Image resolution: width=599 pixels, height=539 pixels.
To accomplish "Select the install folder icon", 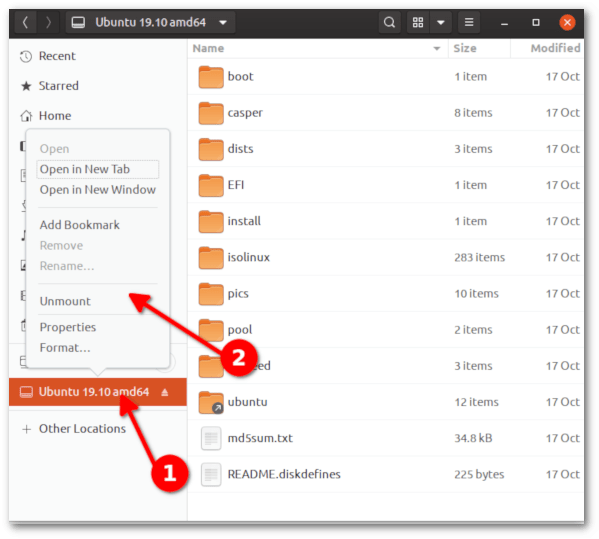I will 211,221.
